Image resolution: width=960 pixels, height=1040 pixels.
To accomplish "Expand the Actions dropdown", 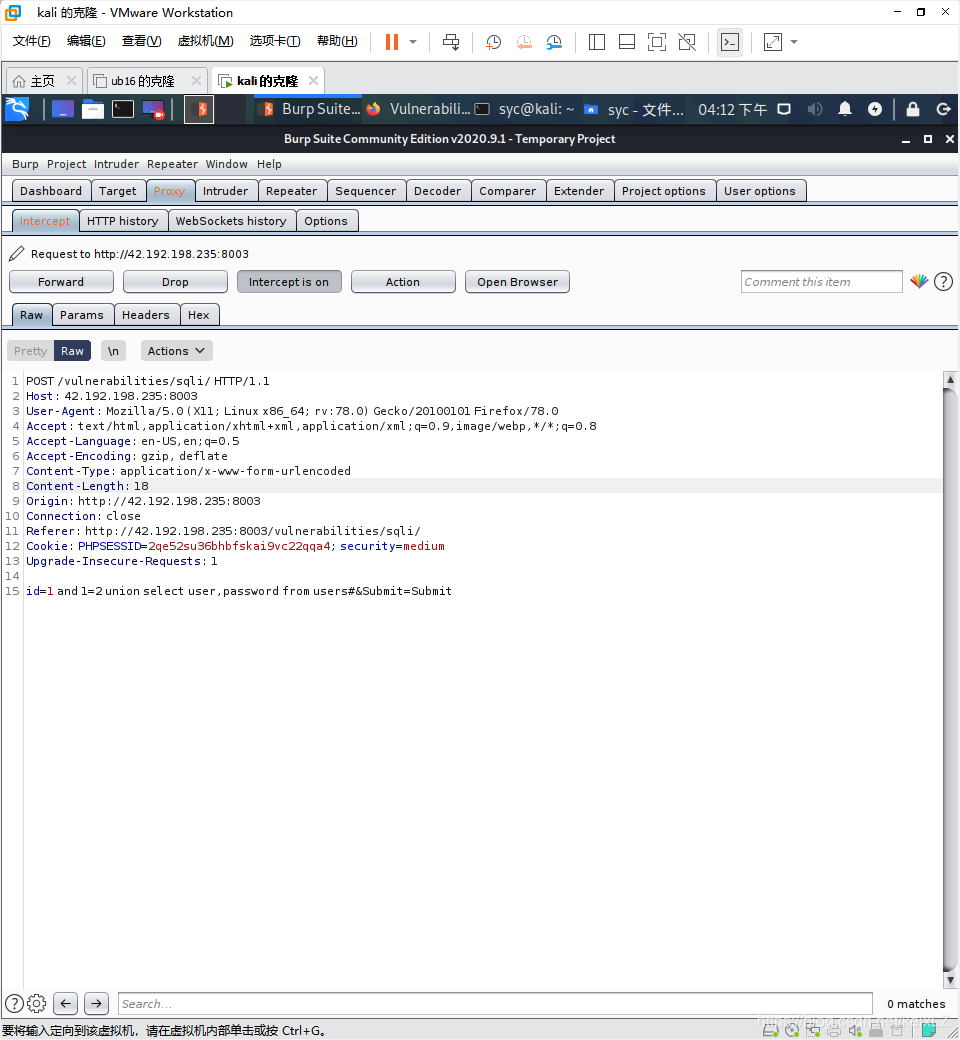I will pos(176,351).
